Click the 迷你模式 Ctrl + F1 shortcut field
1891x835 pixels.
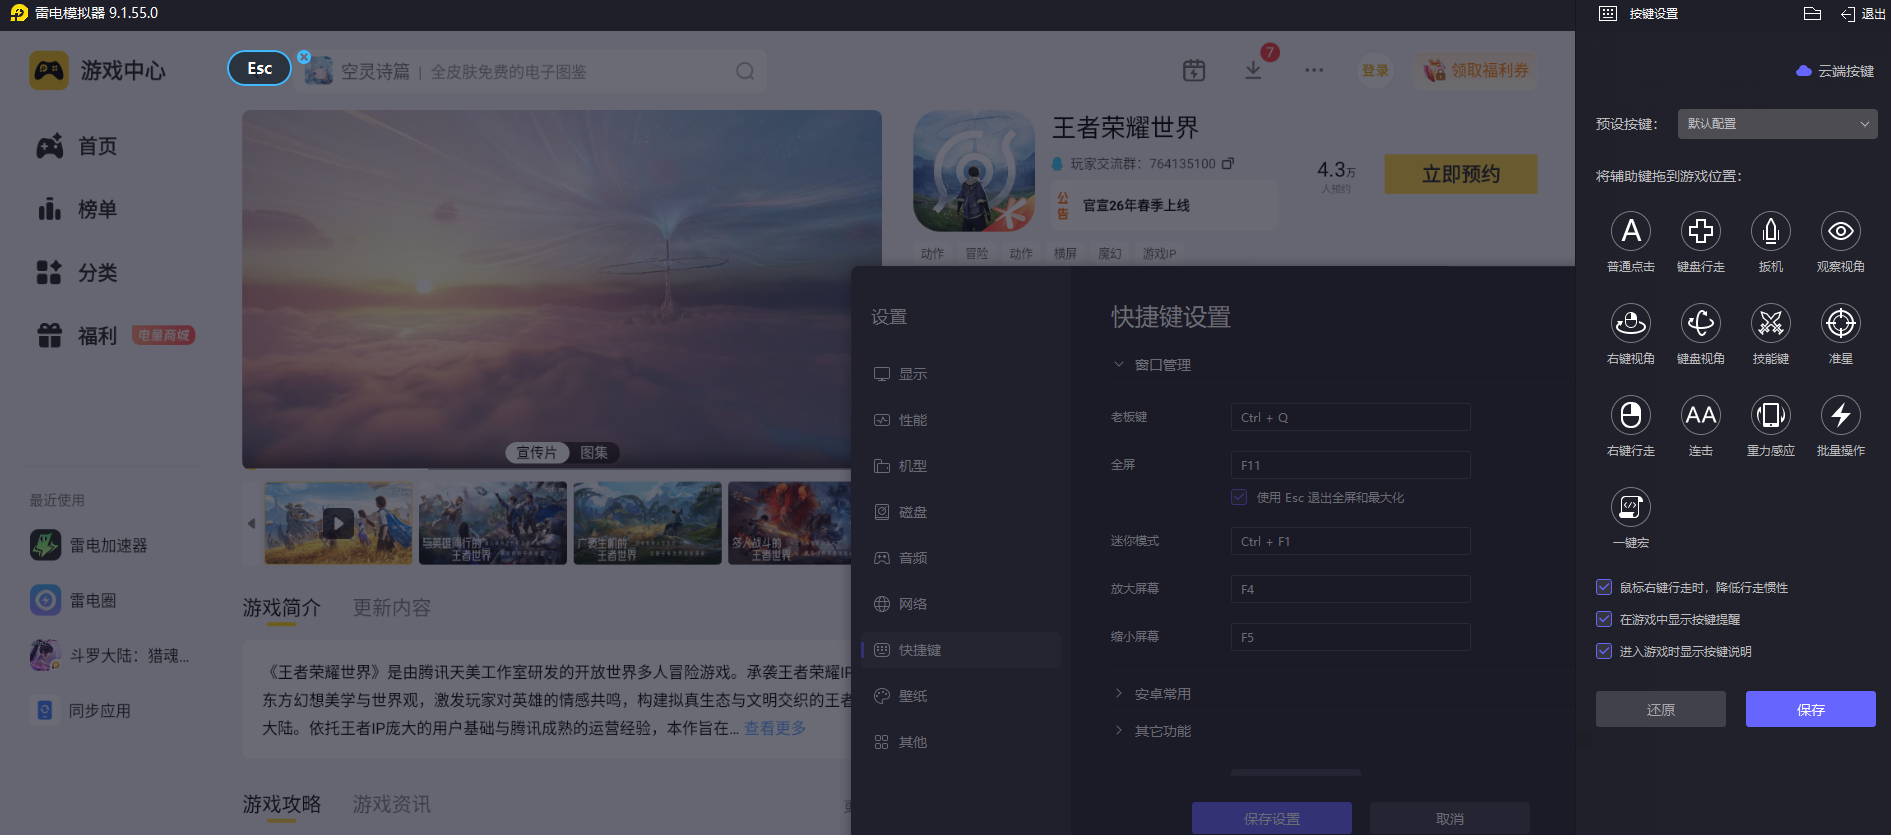click(1351, 541)
